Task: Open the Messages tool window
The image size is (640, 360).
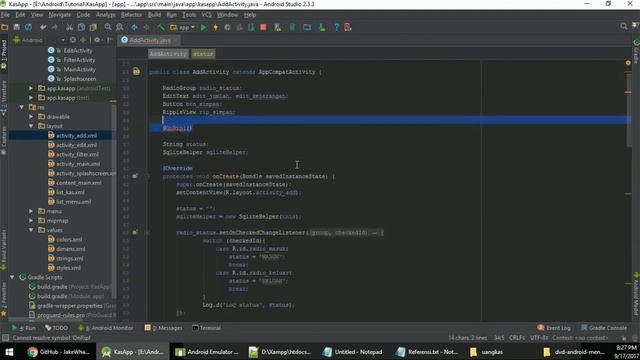Action: point(164,328)
